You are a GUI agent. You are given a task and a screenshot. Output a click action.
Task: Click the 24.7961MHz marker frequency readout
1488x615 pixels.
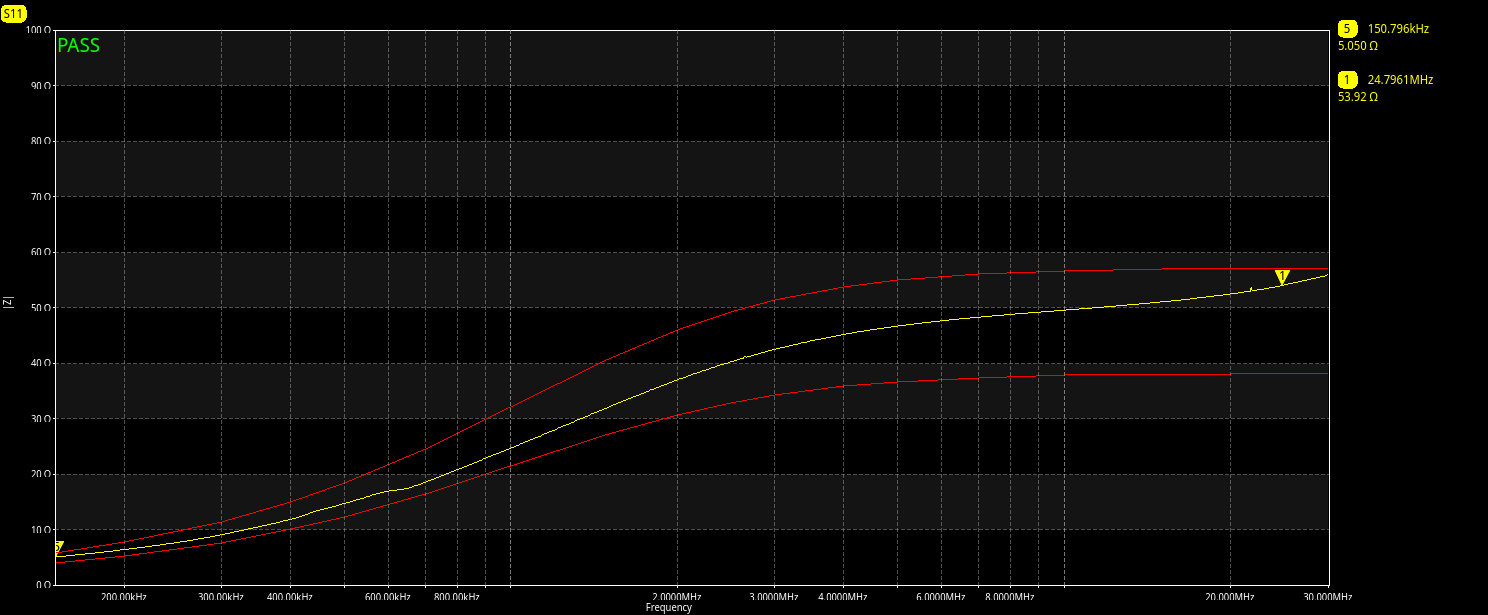tap(1400, 80)
